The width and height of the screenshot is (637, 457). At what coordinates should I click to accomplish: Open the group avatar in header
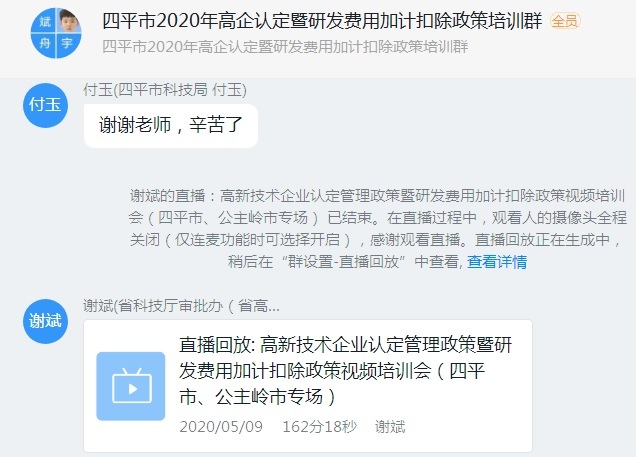point(56,33)
